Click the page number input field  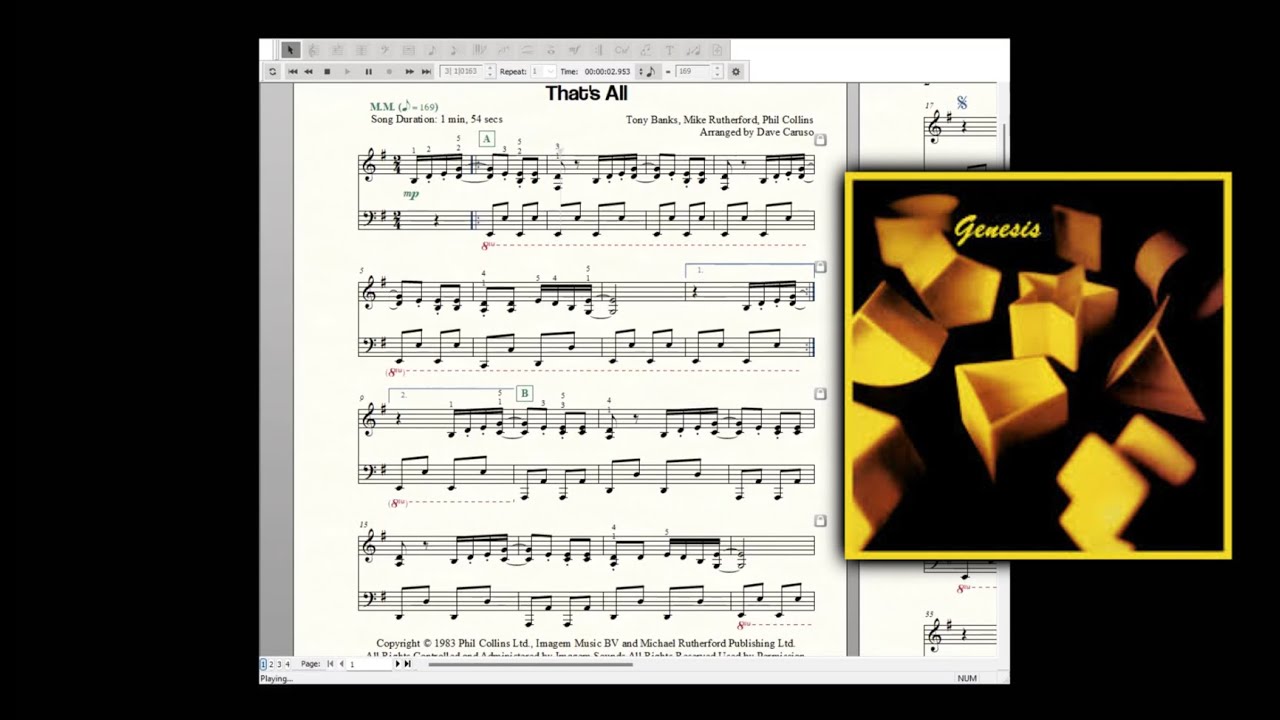coord(369,664)
